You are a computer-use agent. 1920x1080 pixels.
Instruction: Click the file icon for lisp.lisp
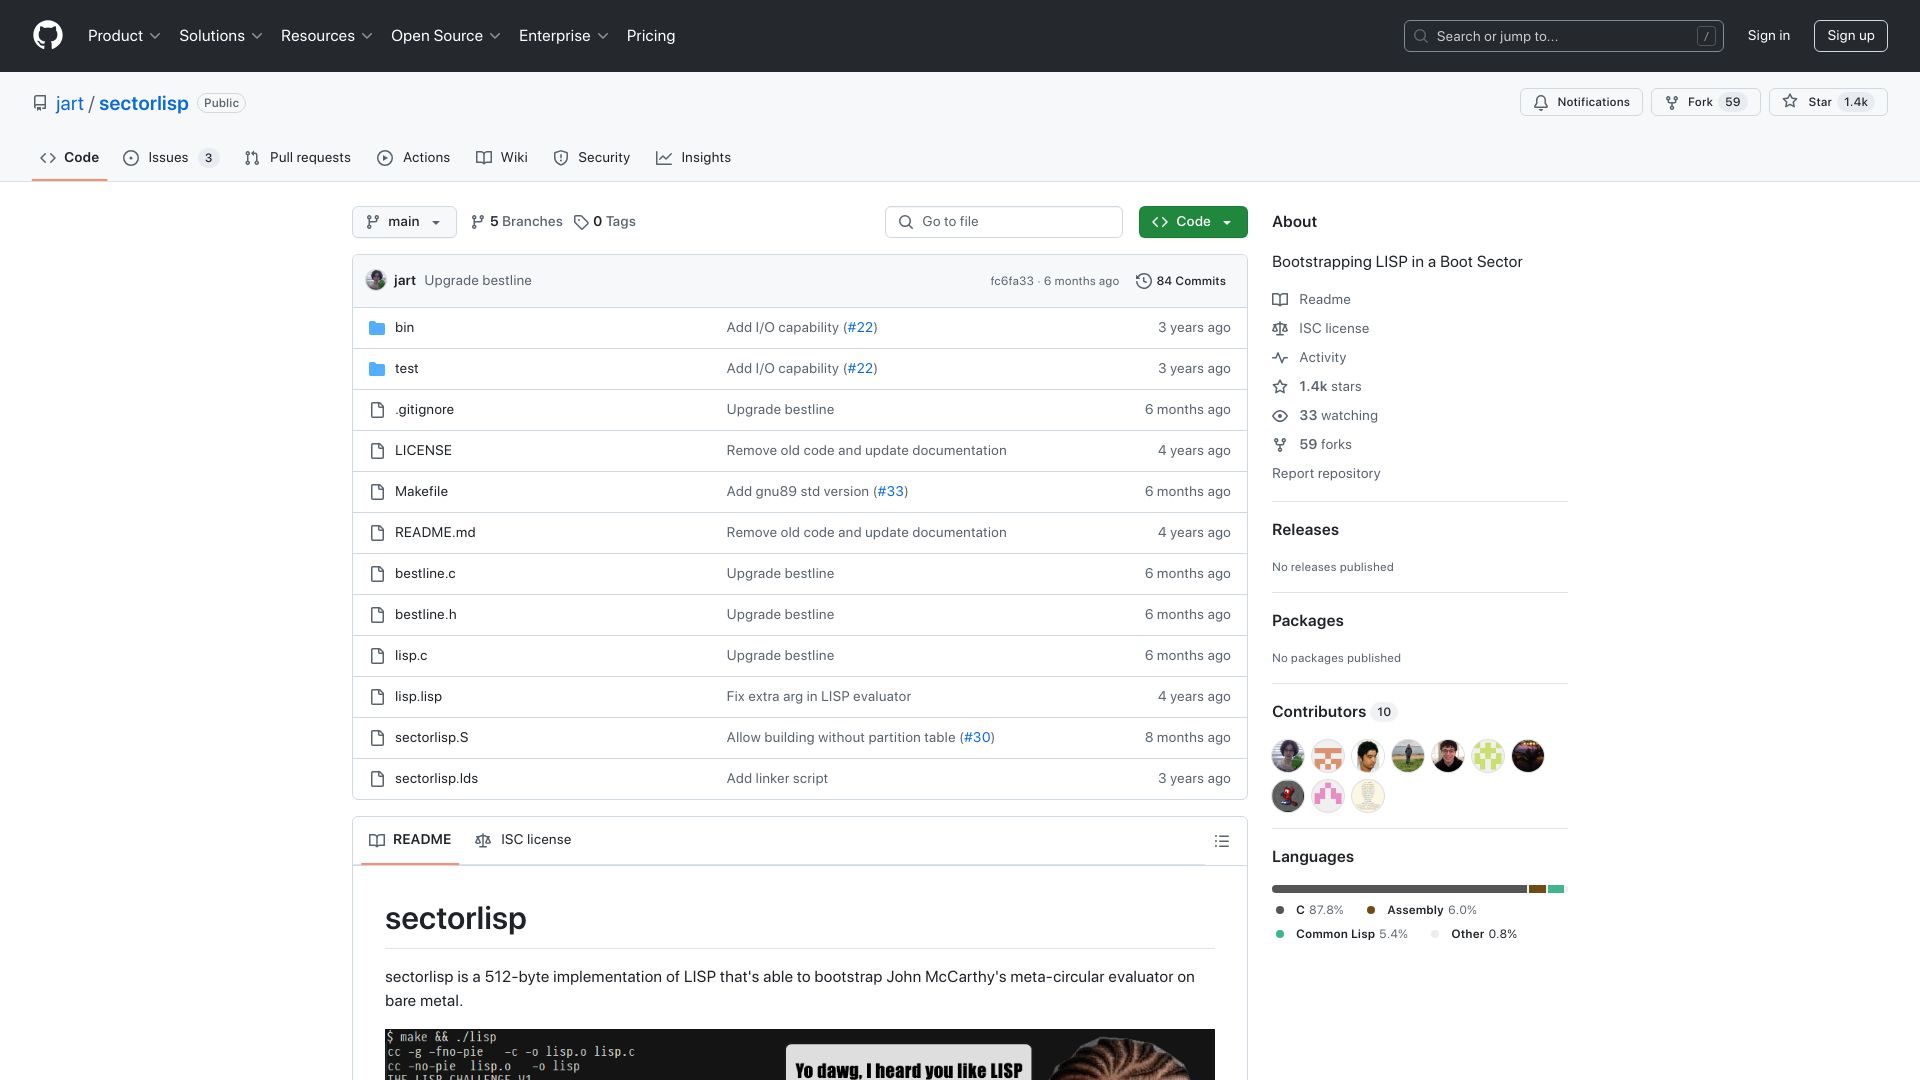(377, 697)
